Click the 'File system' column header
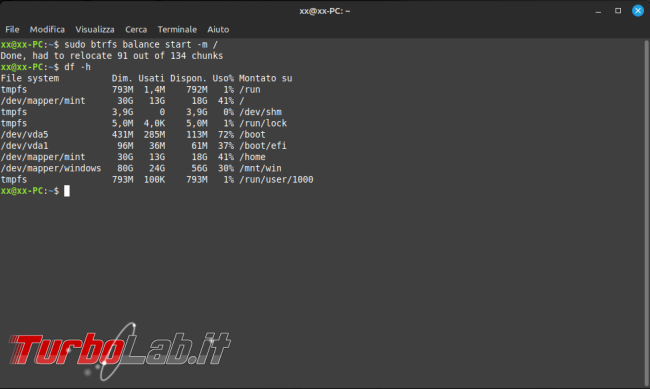The height and width of the screenshot is (389, 650). (30, 78)
